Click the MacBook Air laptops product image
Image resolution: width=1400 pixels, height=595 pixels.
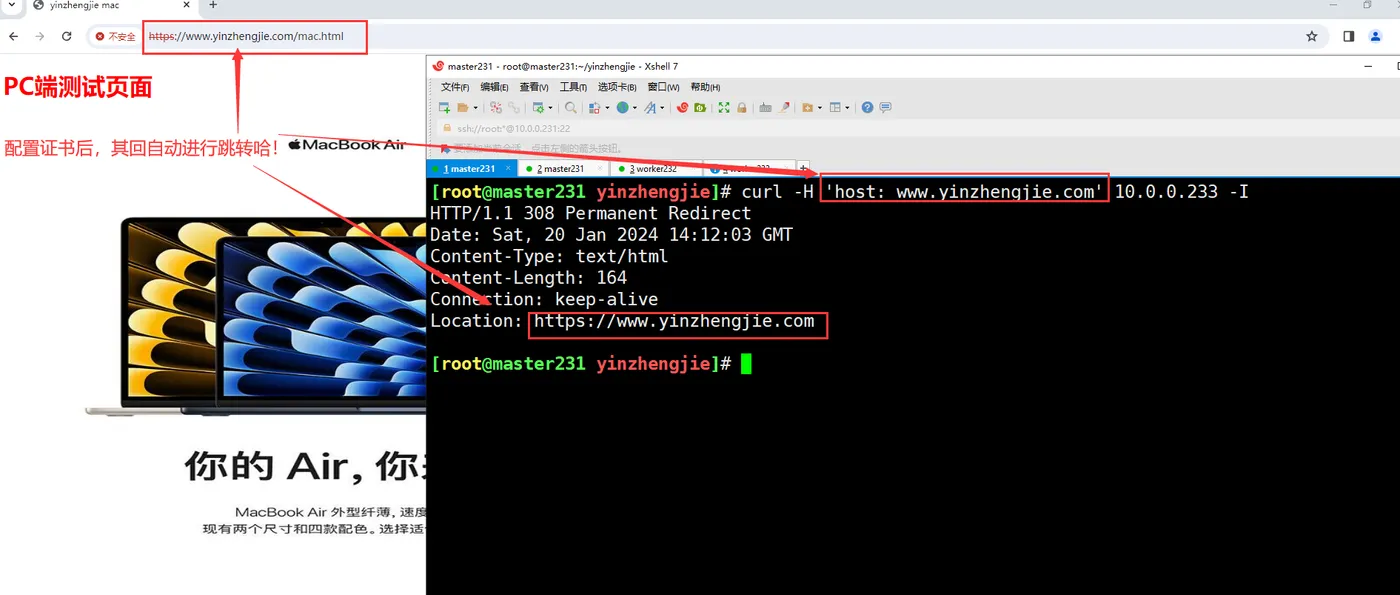pyautogui.click(x=256, y=314)
